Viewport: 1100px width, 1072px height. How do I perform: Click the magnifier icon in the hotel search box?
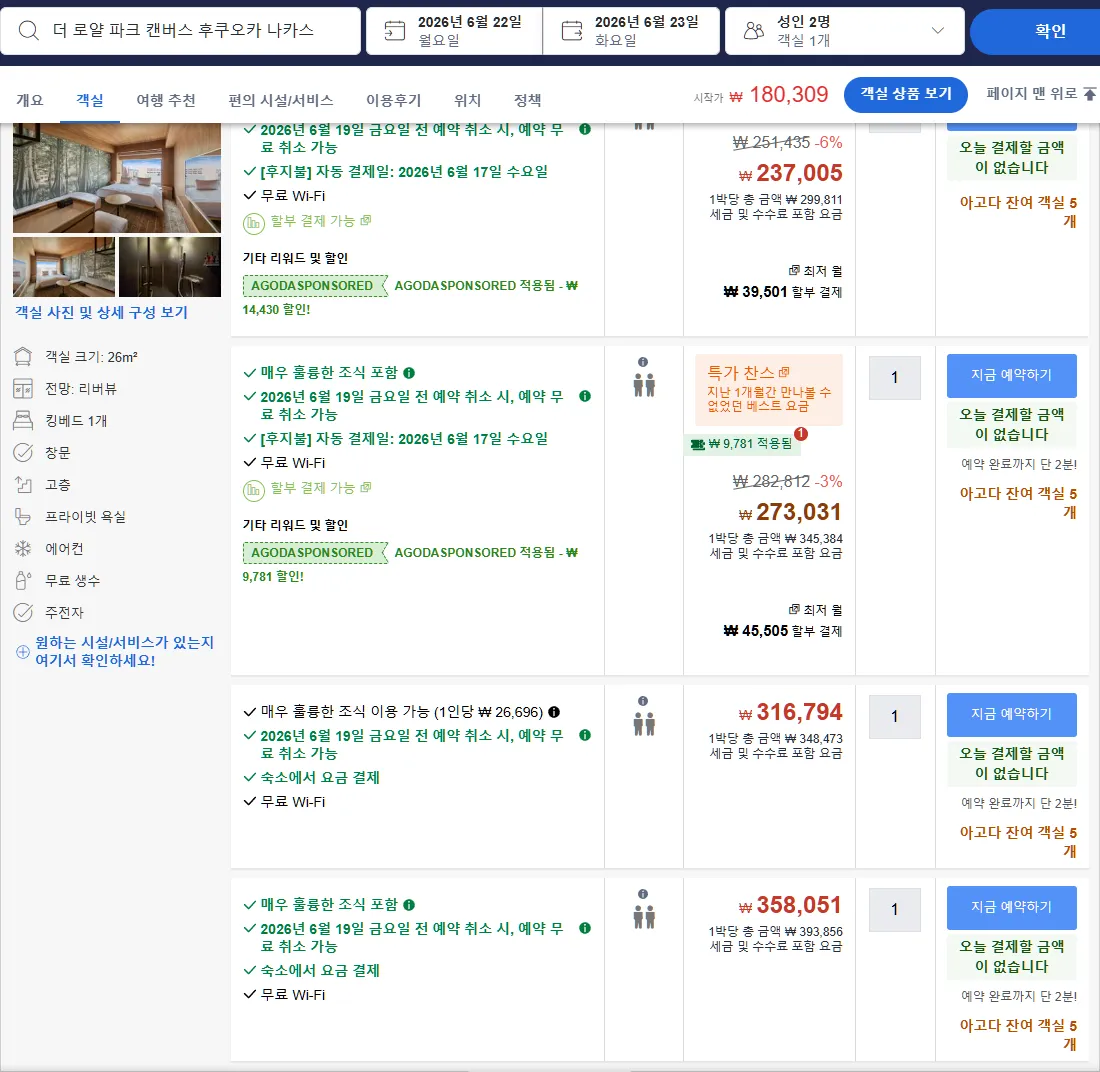(x=29, y=31)
